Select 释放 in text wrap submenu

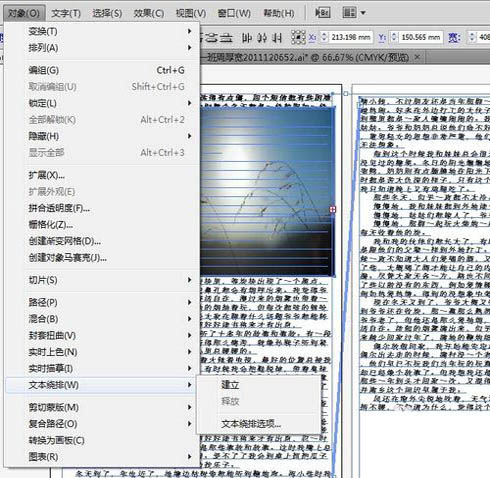pos(258,401)
